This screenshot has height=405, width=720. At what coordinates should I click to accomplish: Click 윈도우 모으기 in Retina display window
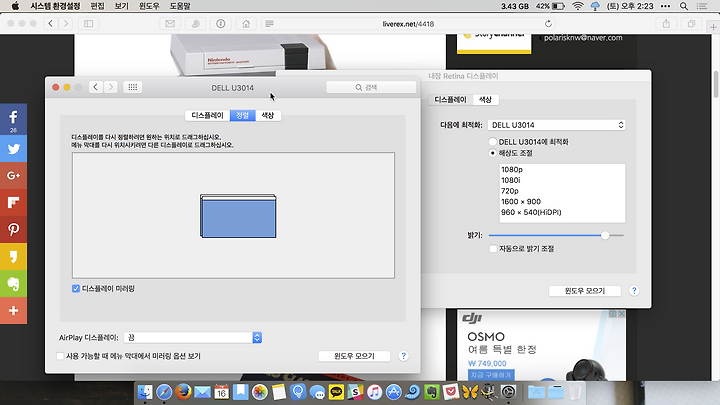point(585,291)
